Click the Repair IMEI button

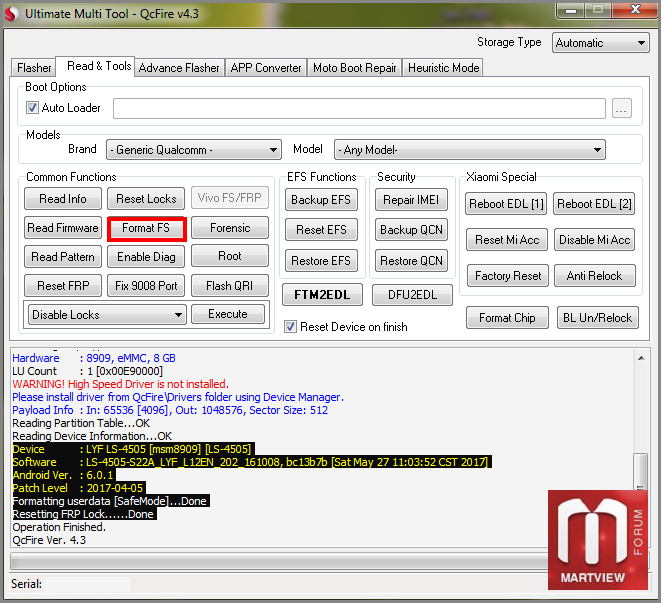[411, 199]
